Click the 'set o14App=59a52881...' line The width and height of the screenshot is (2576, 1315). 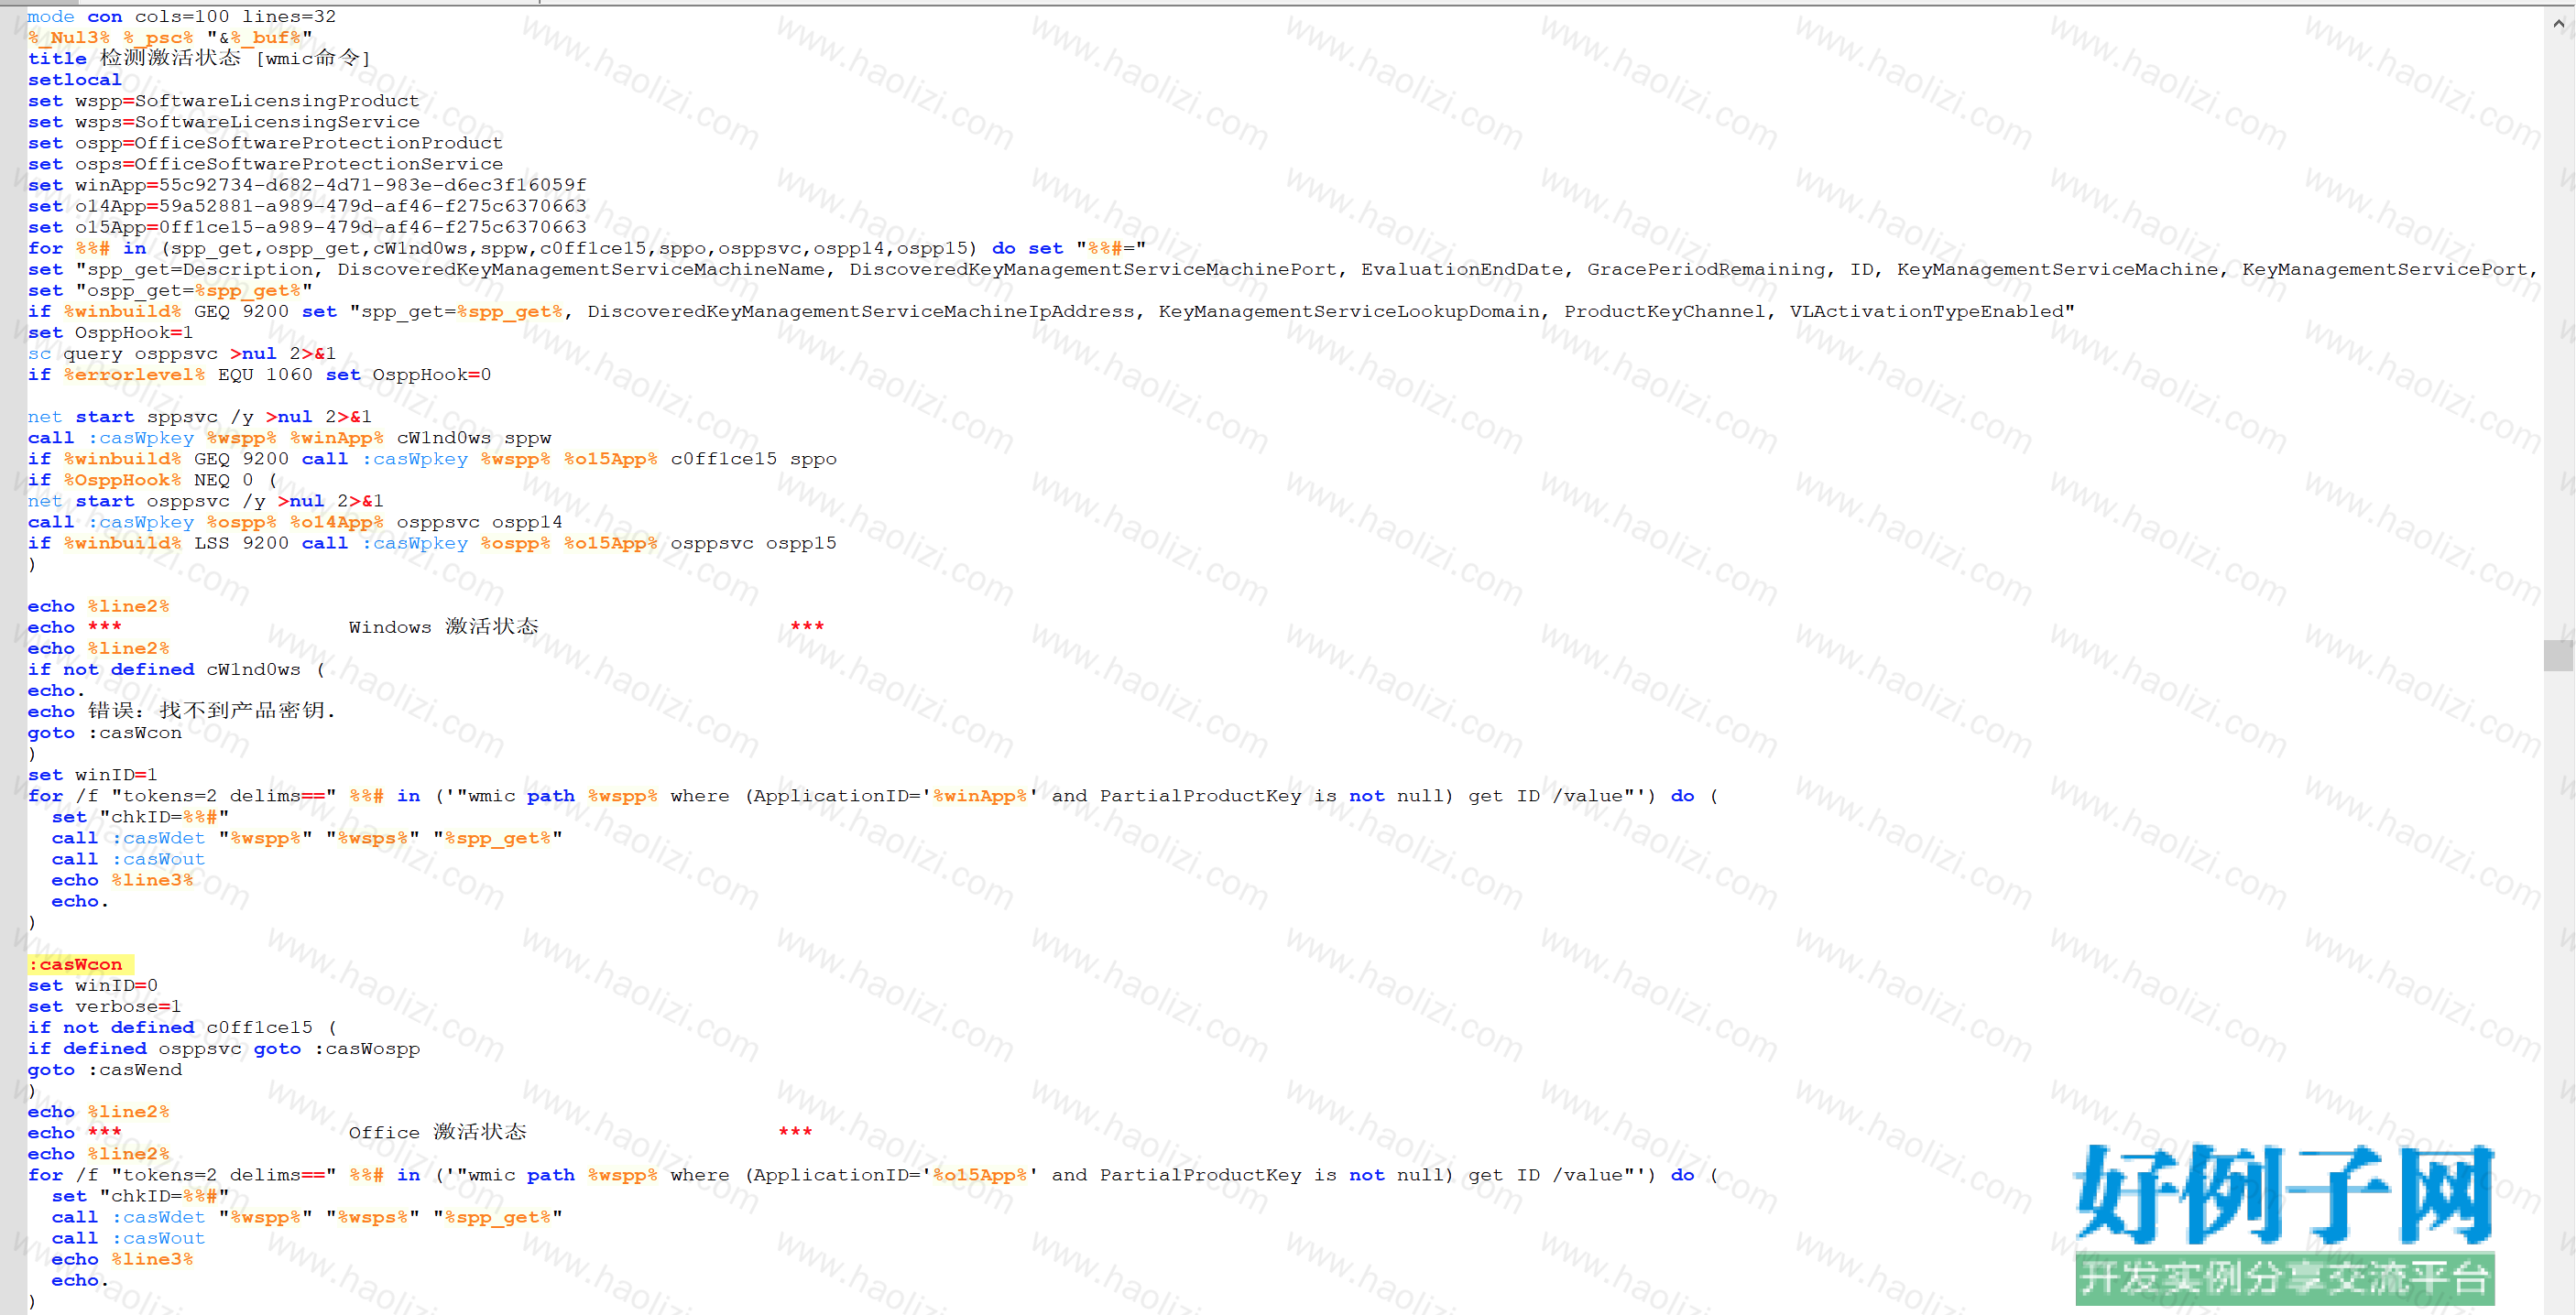pyautogui.click(x=307, y=206)
